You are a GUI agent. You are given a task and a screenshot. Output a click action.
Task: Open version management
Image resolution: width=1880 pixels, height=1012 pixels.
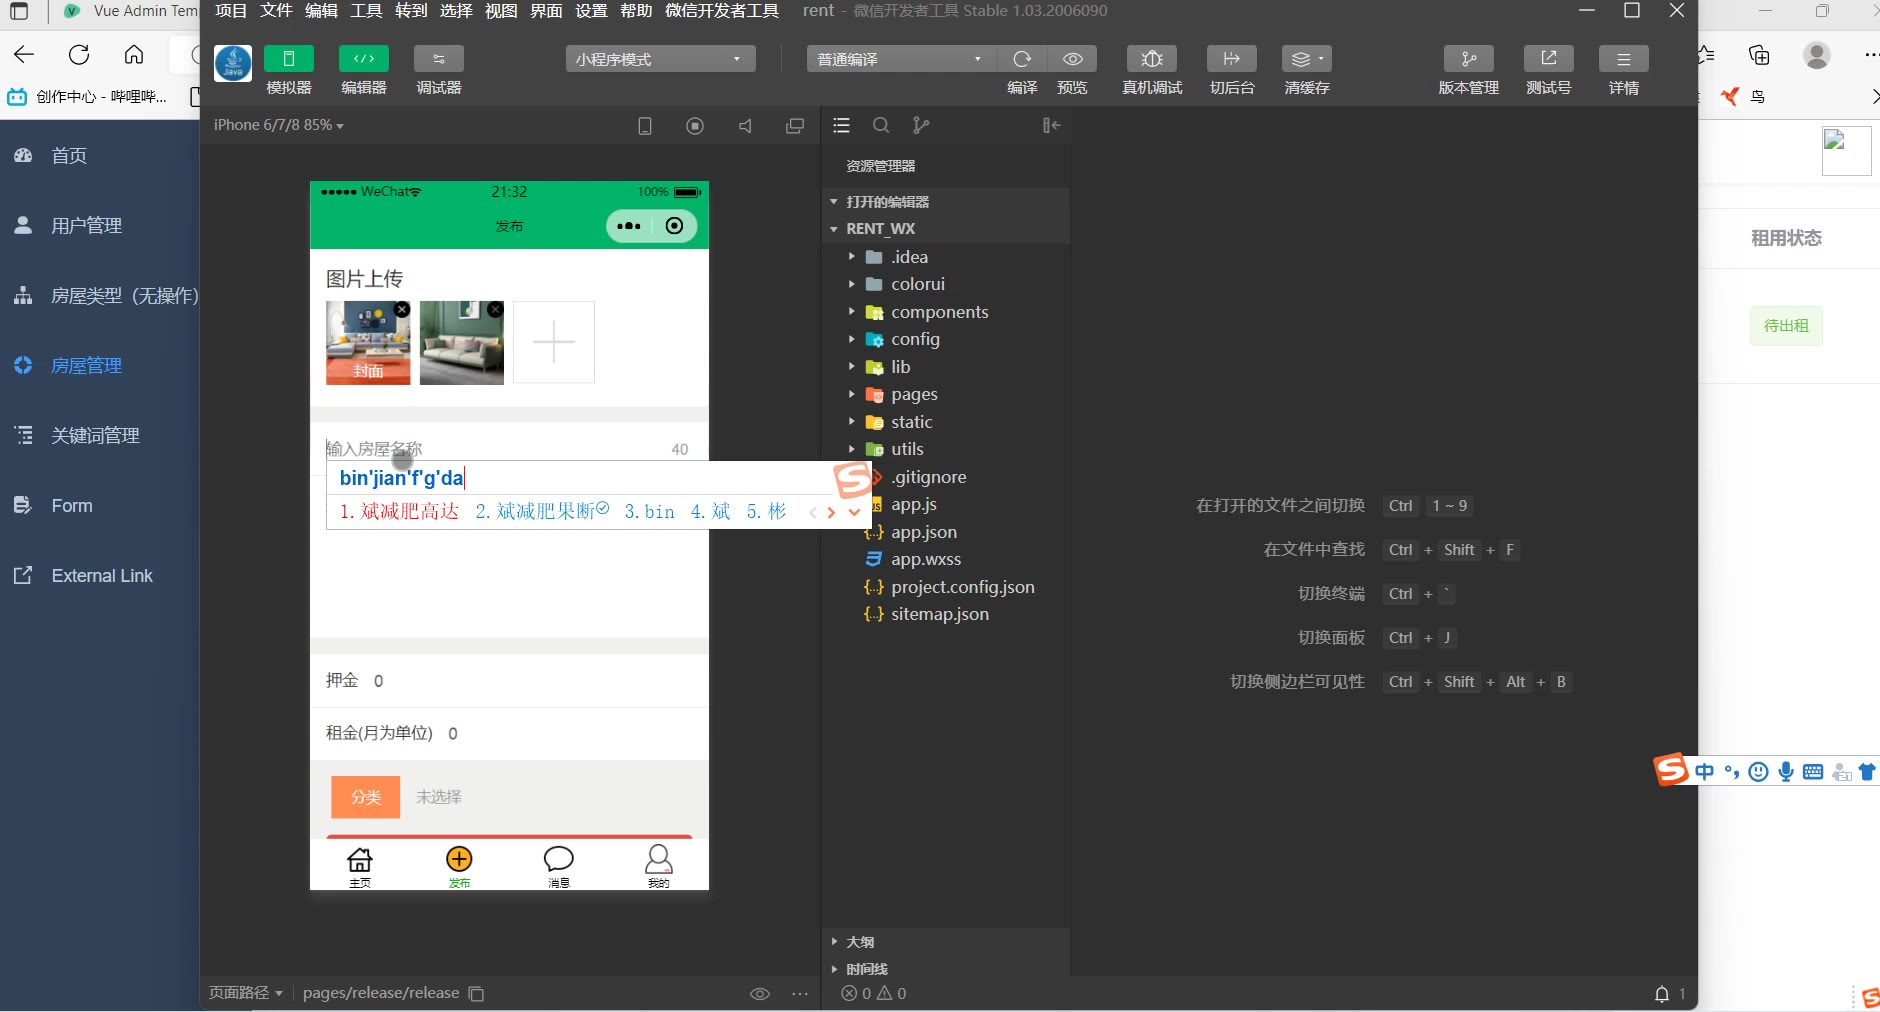(1468, 59)
